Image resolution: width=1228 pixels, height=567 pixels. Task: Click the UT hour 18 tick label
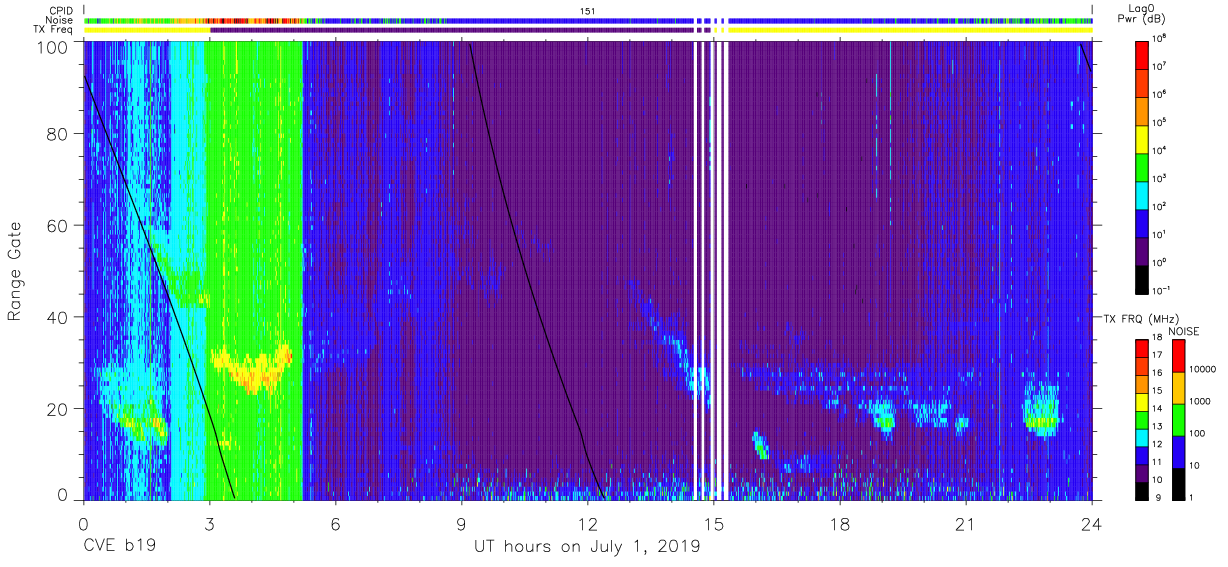click(x=840, y=523)
